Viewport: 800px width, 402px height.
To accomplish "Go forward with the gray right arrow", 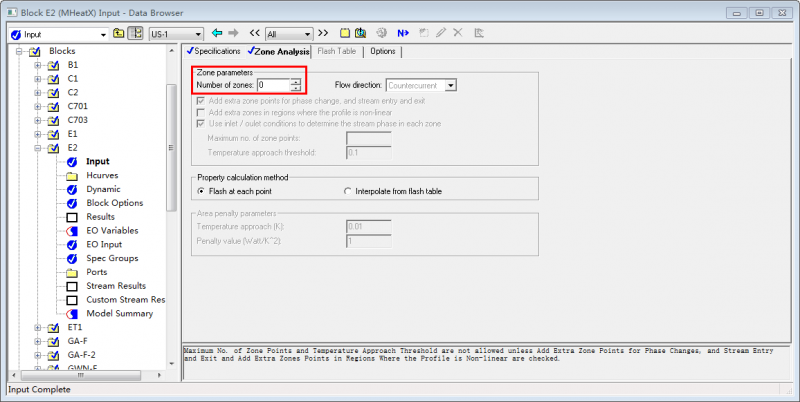I will [x=233, y=33].
